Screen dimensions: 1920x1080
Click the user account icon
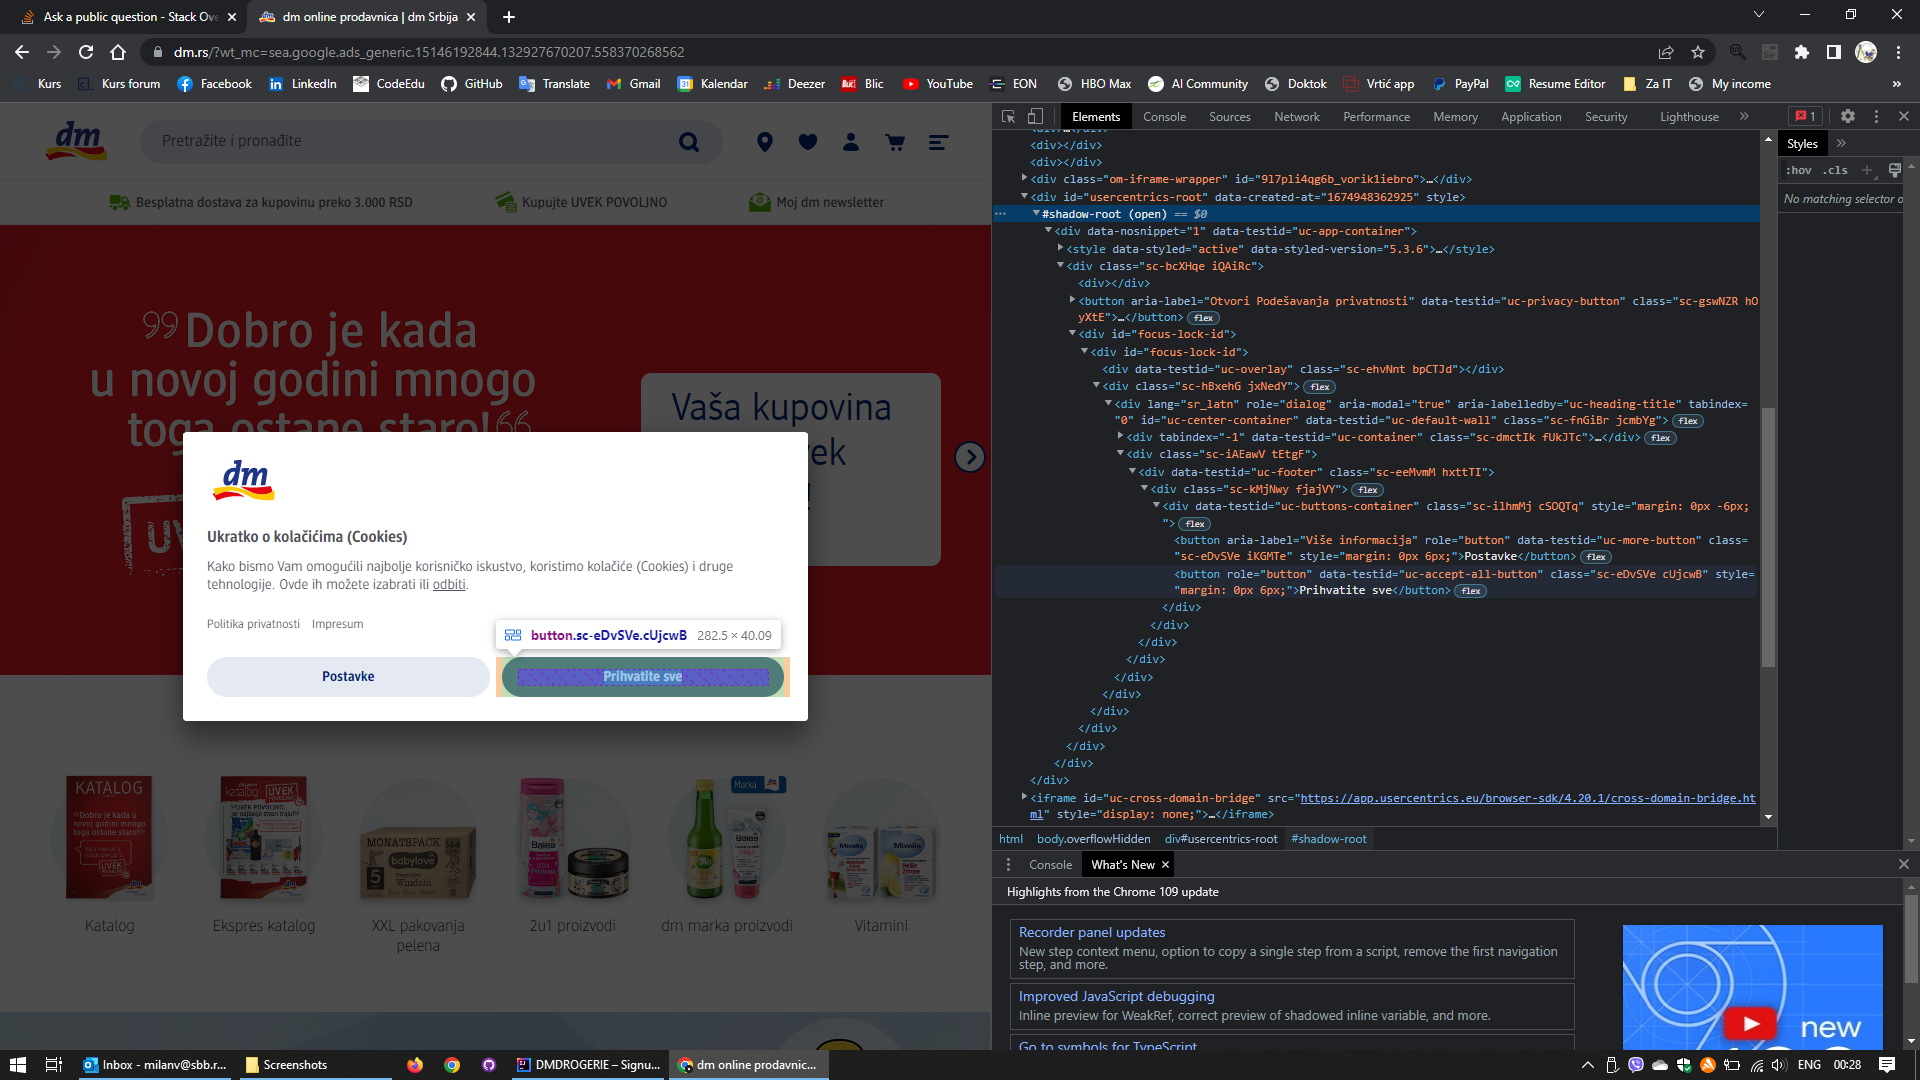click(852, 142)
